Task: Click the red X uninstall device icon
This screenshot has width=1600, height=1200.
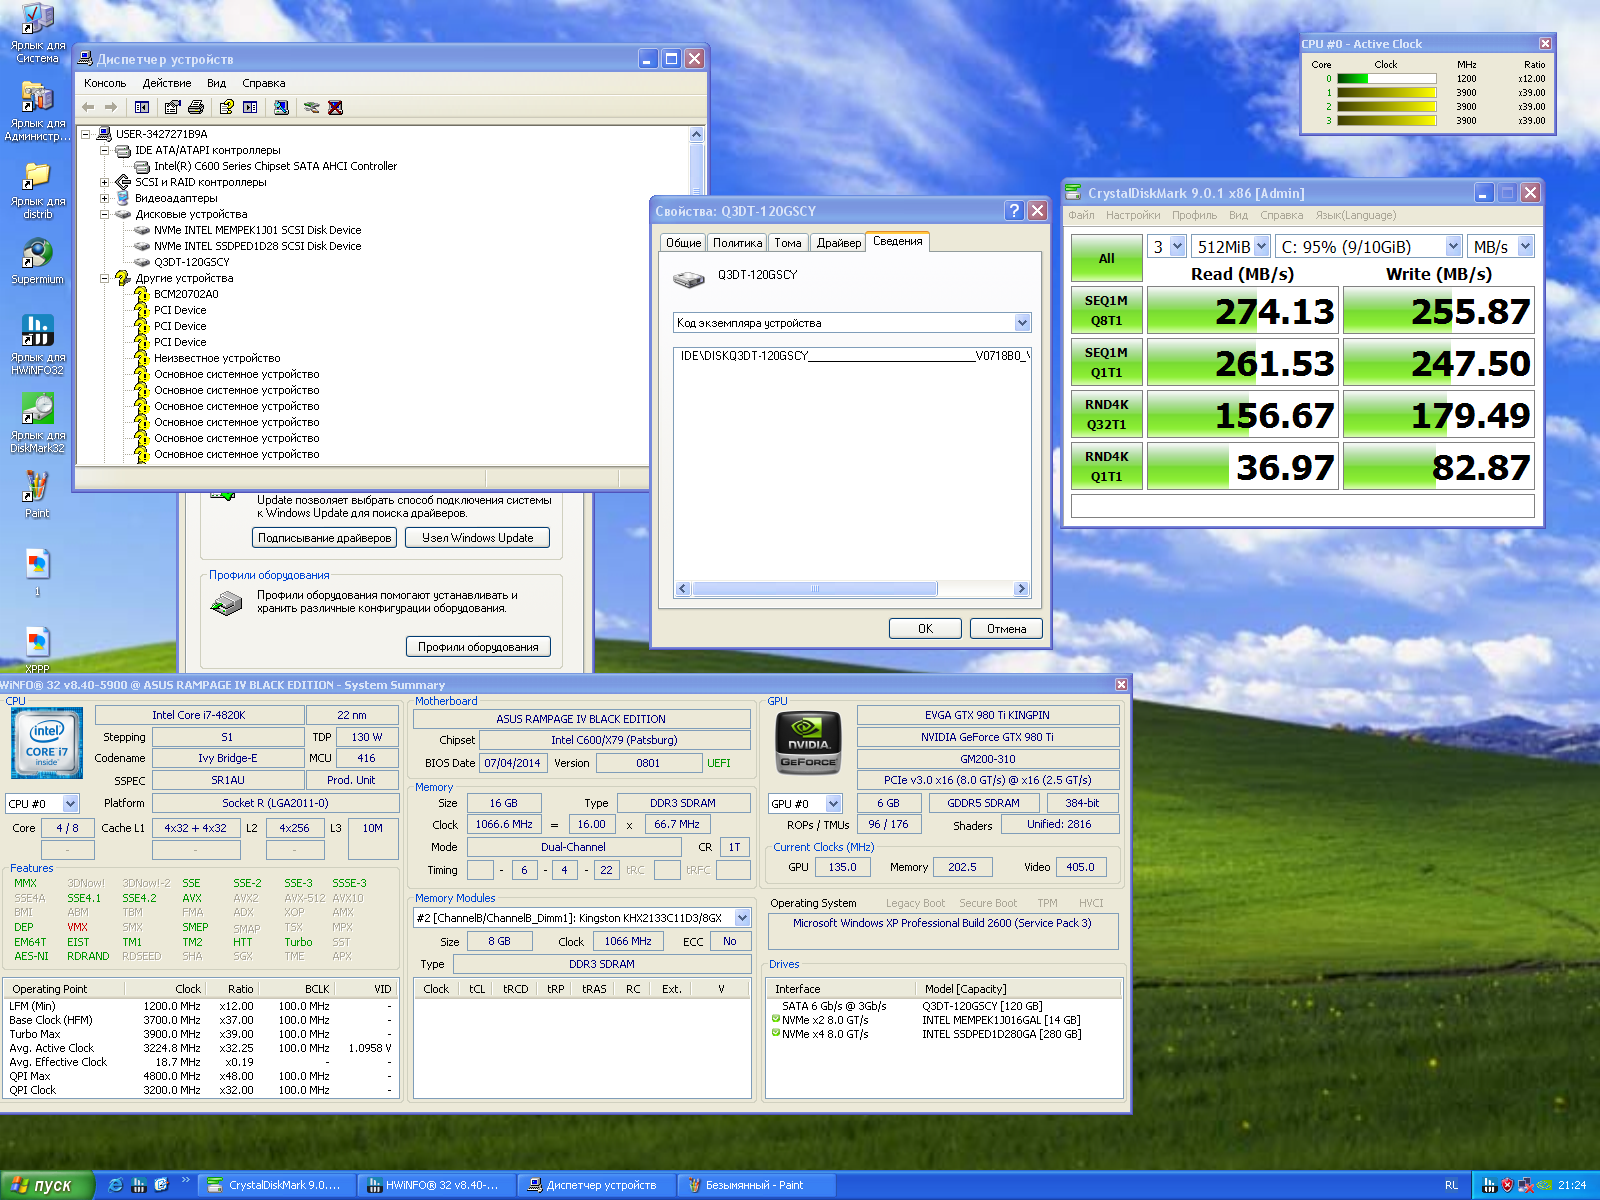Action: pyautogui.click(x=335, y=107)
